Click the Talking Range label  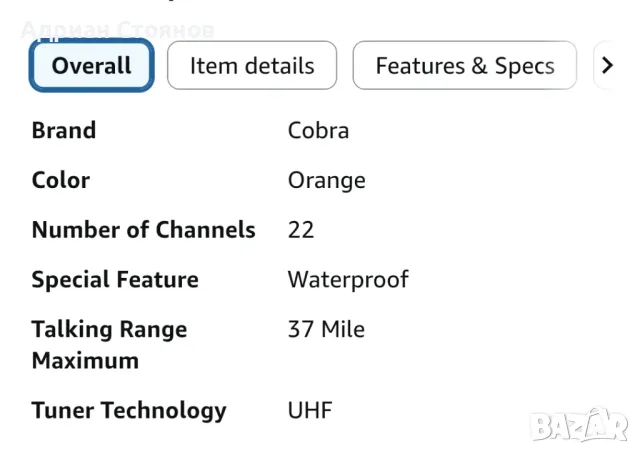click(109, 330)
